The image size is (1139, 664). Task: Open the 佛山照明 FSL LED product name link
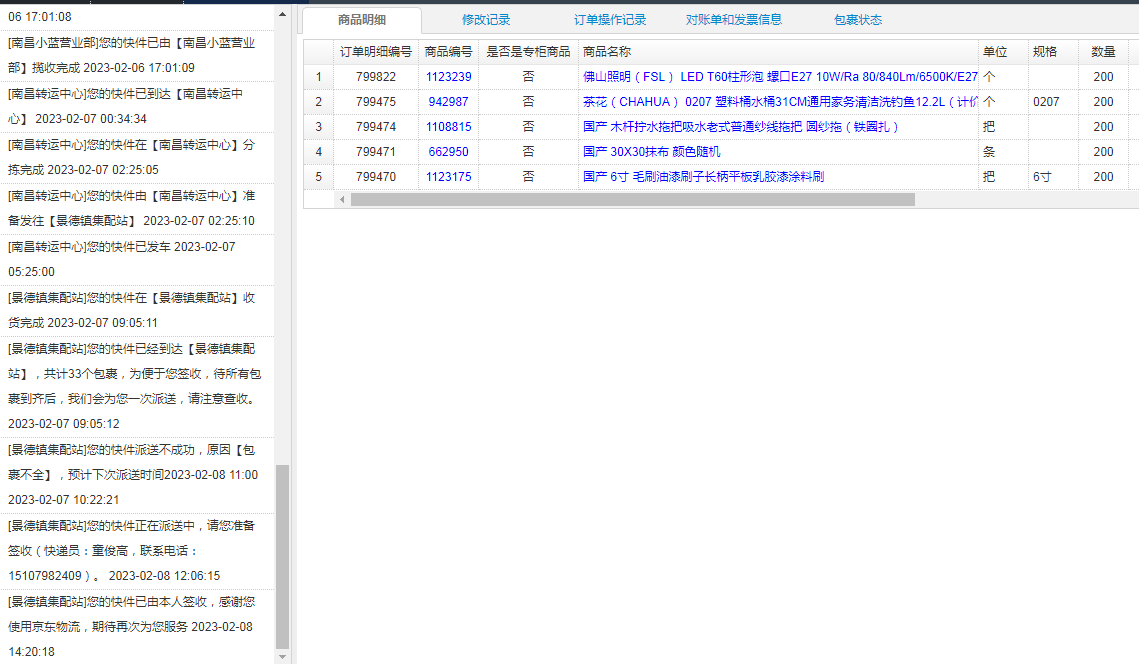coord(780,76)
